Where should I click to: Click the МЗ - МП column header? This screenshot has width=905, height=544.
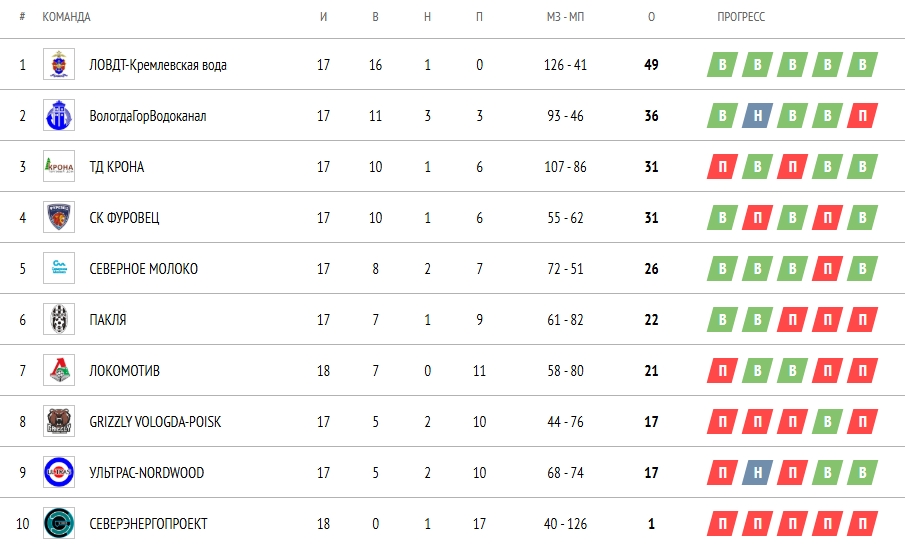565,17
